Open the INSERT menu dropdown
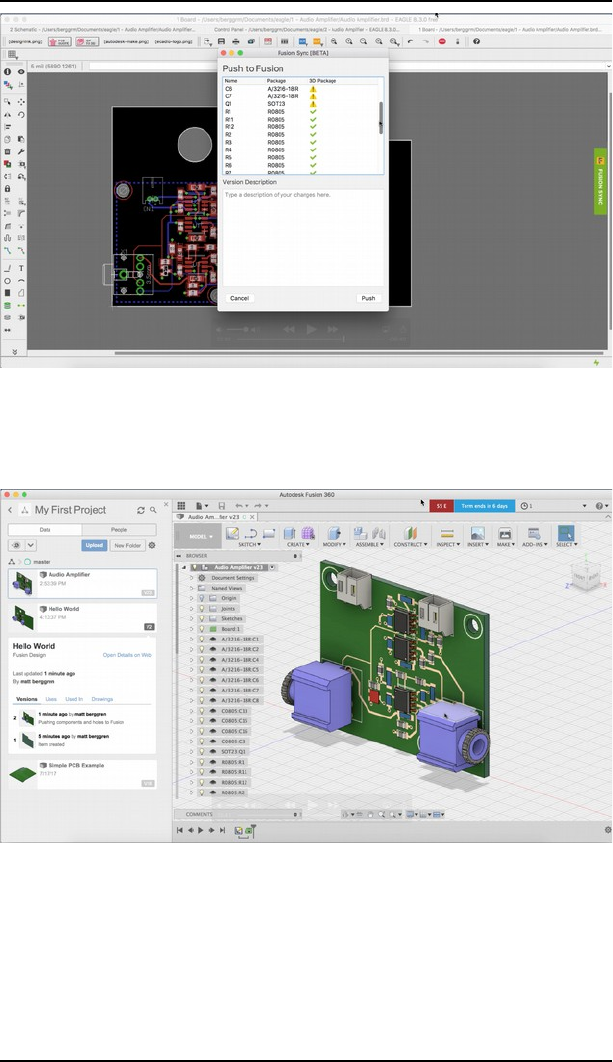 tap(478, 545)
